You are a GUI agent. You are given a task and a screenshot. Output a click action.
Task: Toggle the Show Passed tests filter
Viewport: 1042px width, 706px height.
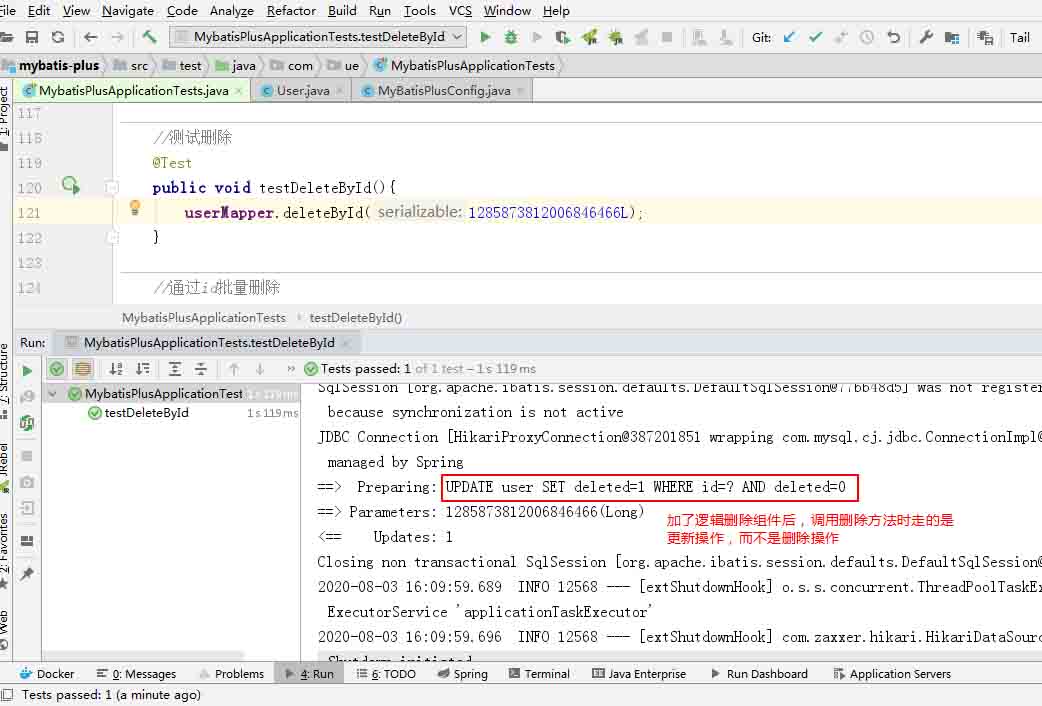pyautogui.click(x=57, y=369)
